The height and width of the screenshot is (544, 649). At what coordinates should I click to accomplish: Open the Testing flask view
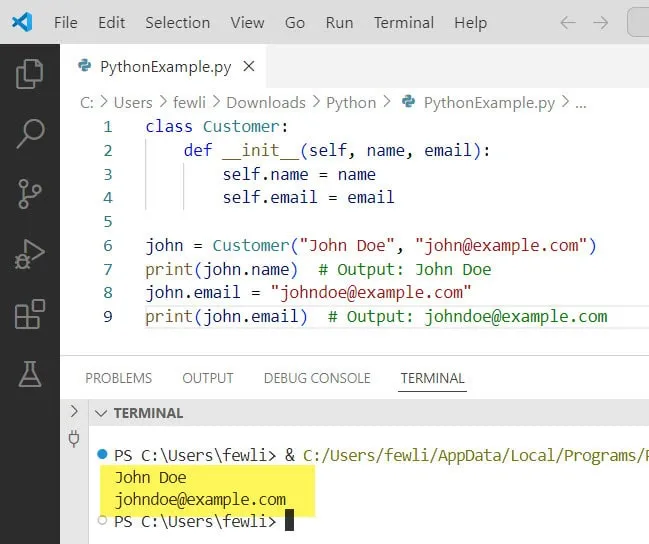(x=30, y=374)
